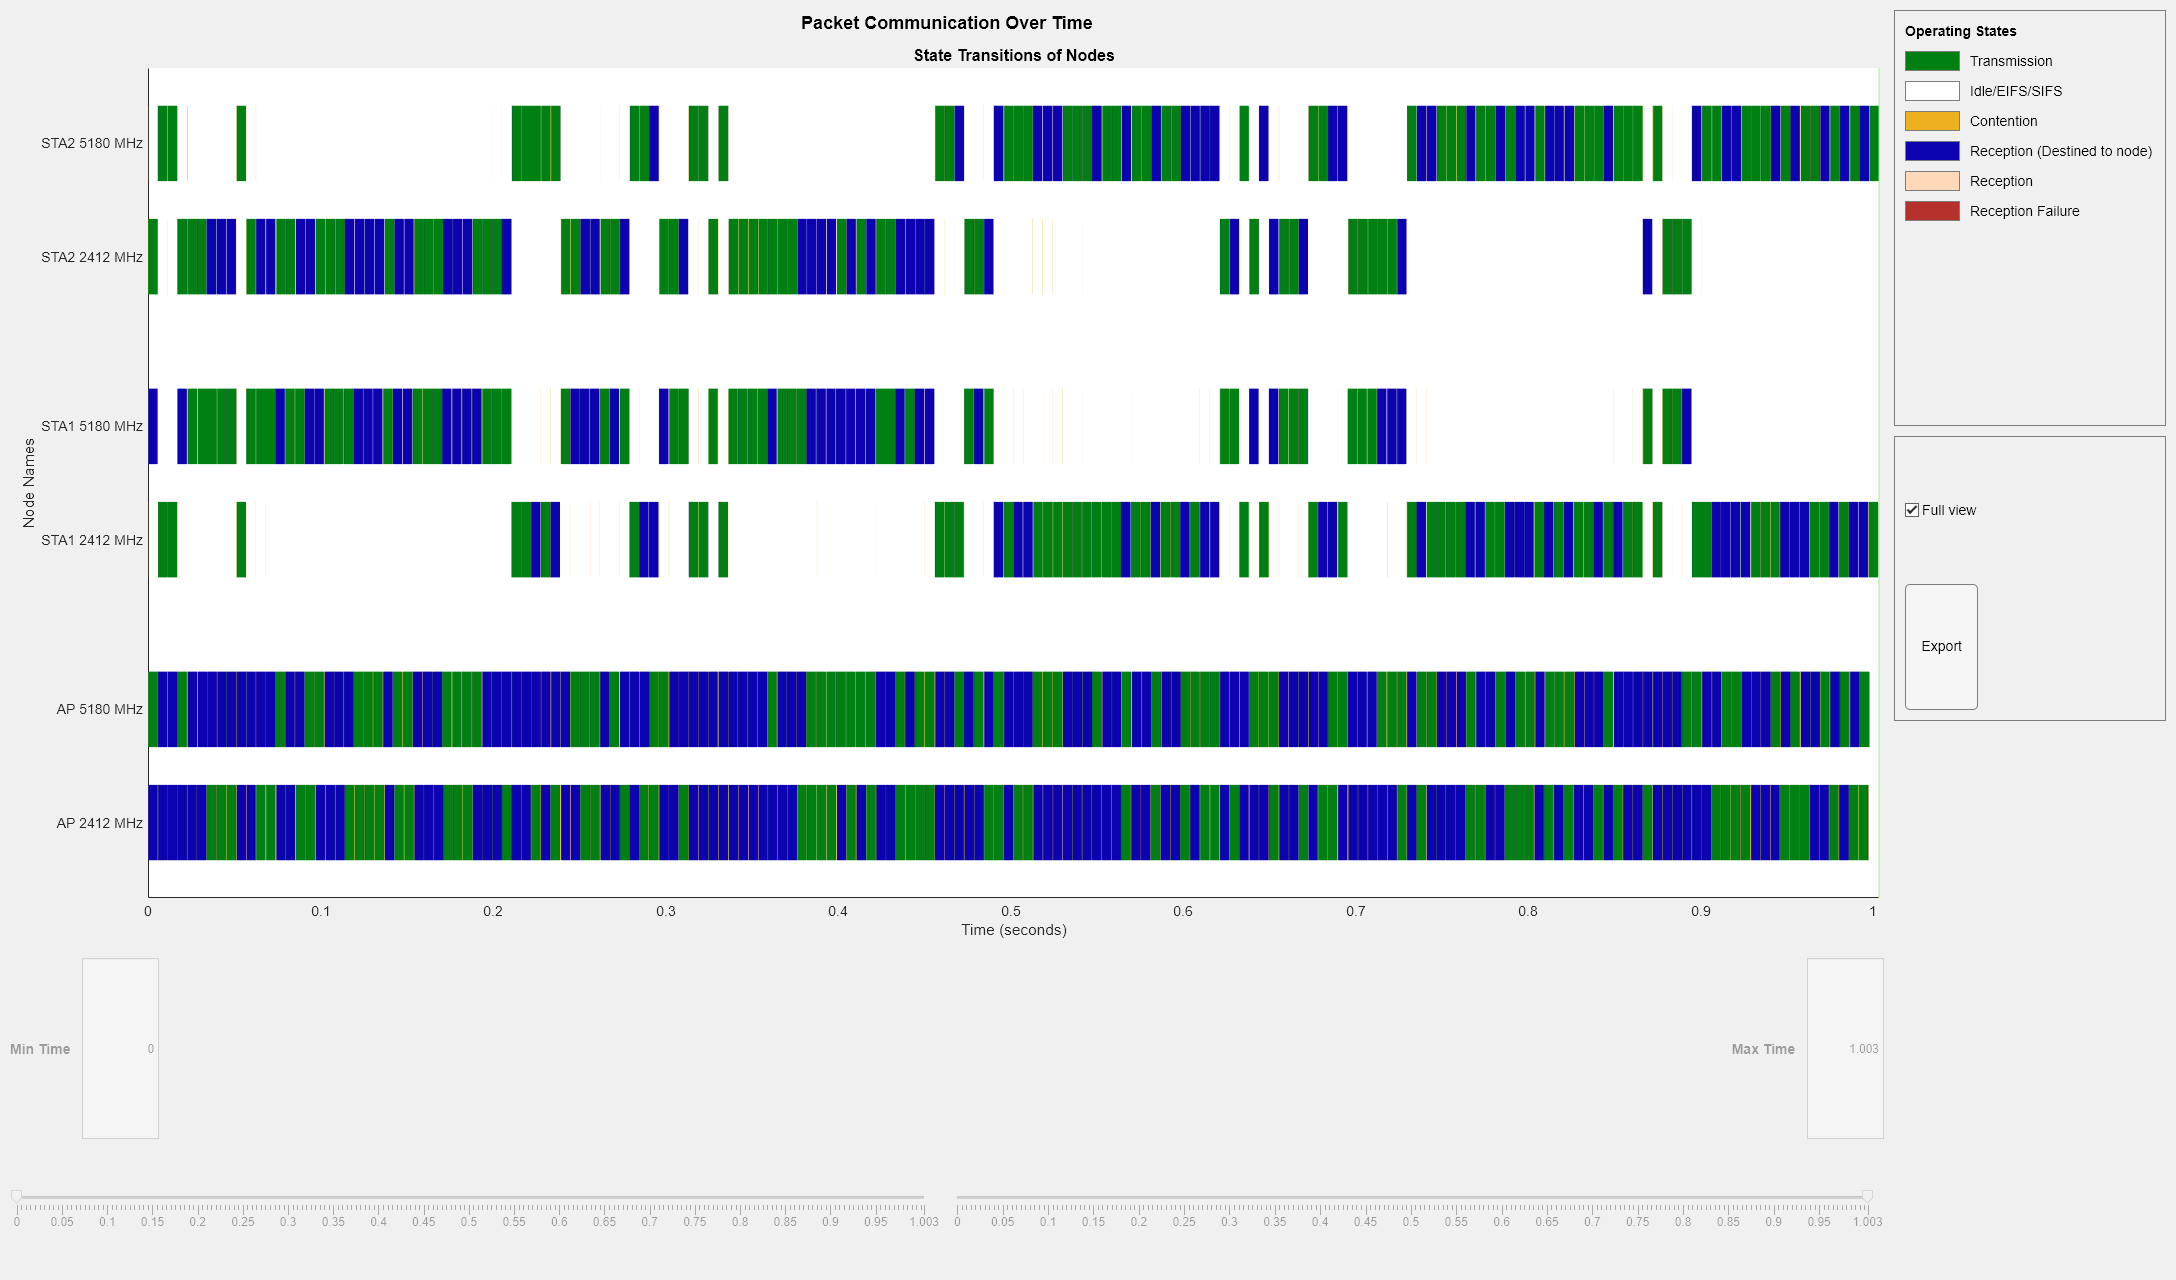2176x1280 pixels.
Task: Click the peach Reception legend swatch
Action: coord(1932,181)
